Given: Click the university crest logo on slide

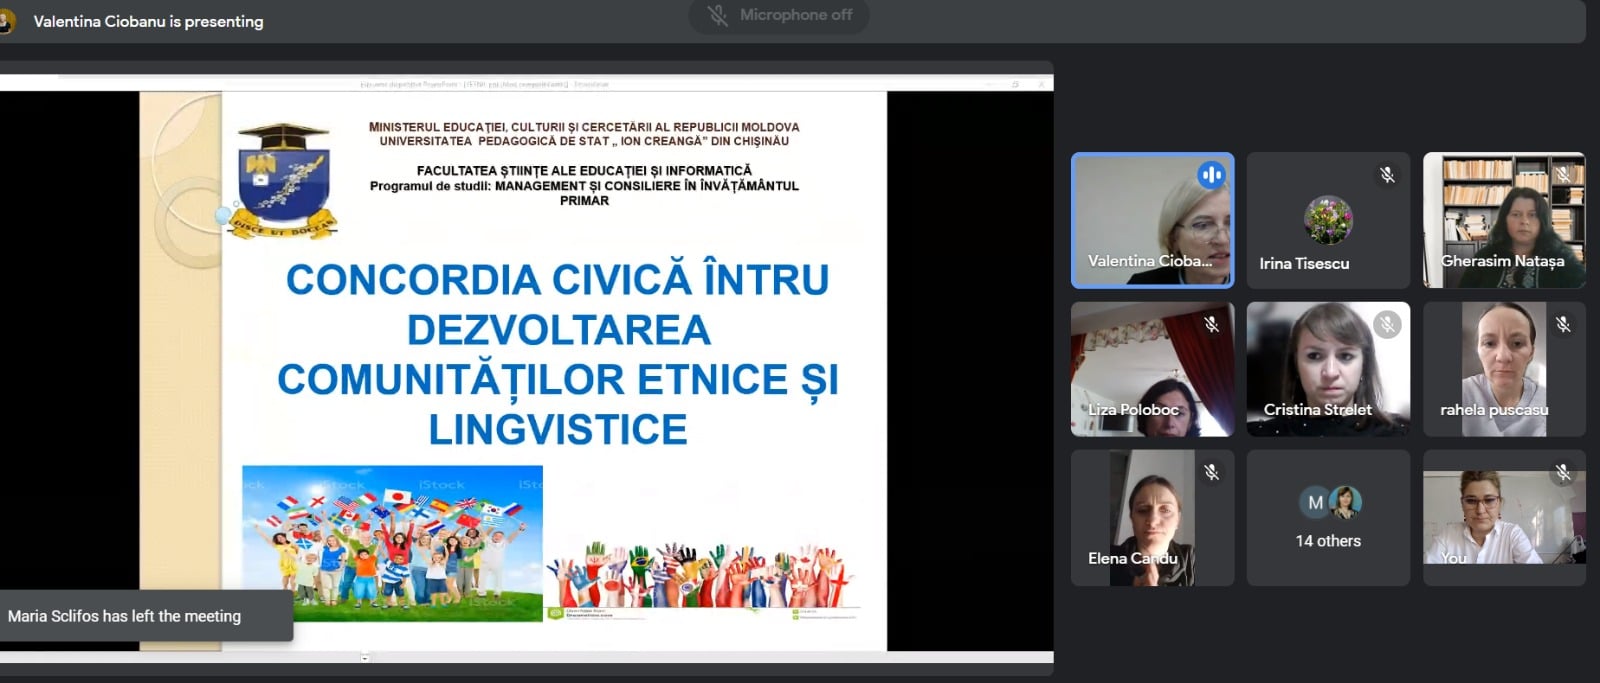Looking at the screenshot, I should pos(284,180).
